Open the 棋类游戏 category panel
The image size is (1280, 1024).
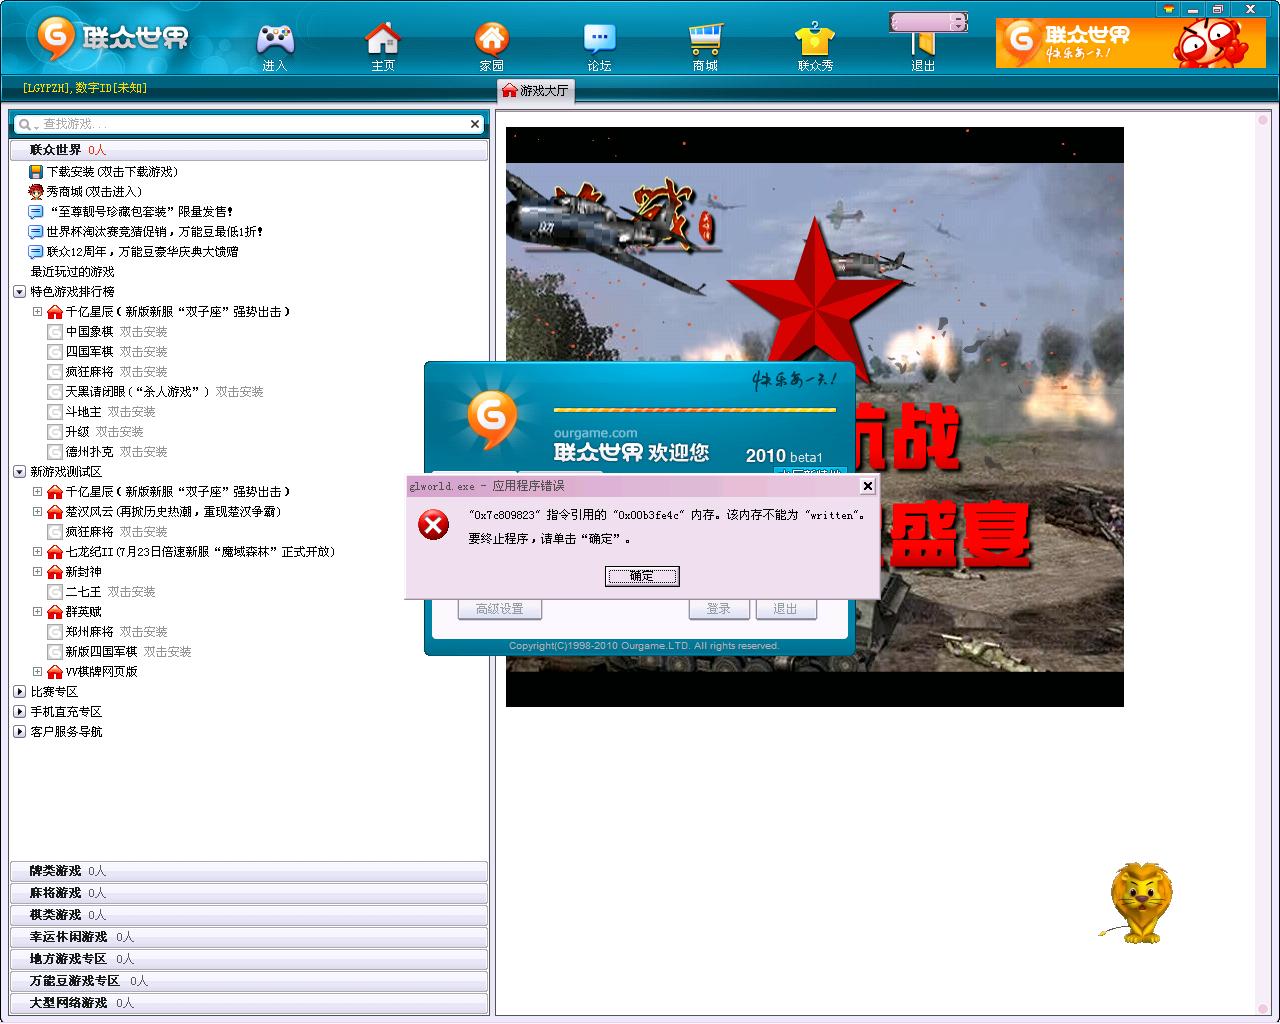click(249, 915)
